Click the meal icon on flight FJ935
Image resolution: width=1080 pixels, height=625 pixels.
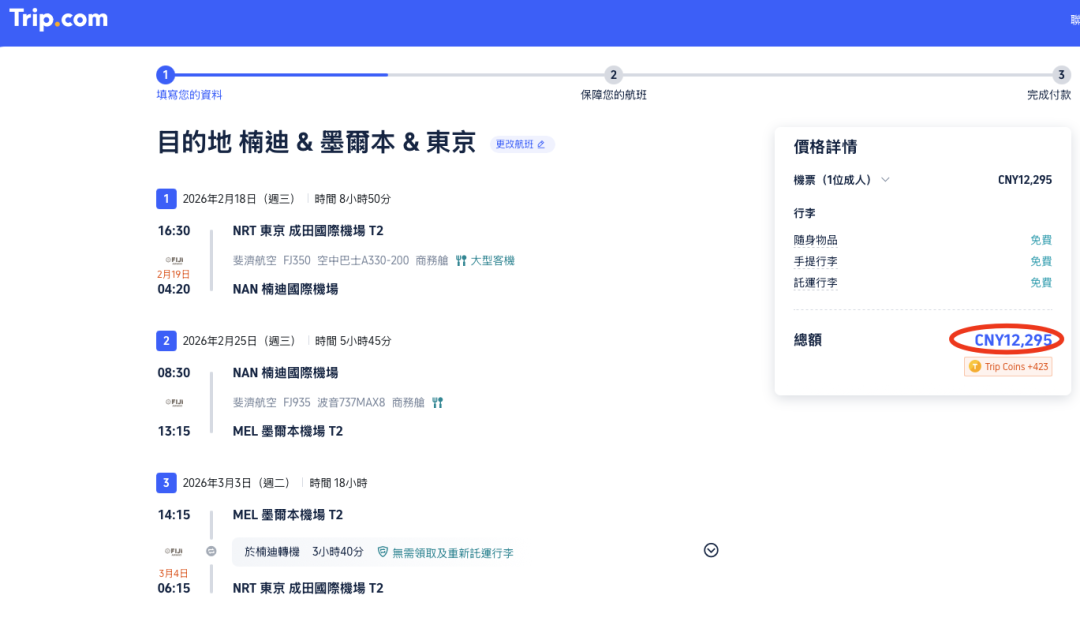[437, 402]
